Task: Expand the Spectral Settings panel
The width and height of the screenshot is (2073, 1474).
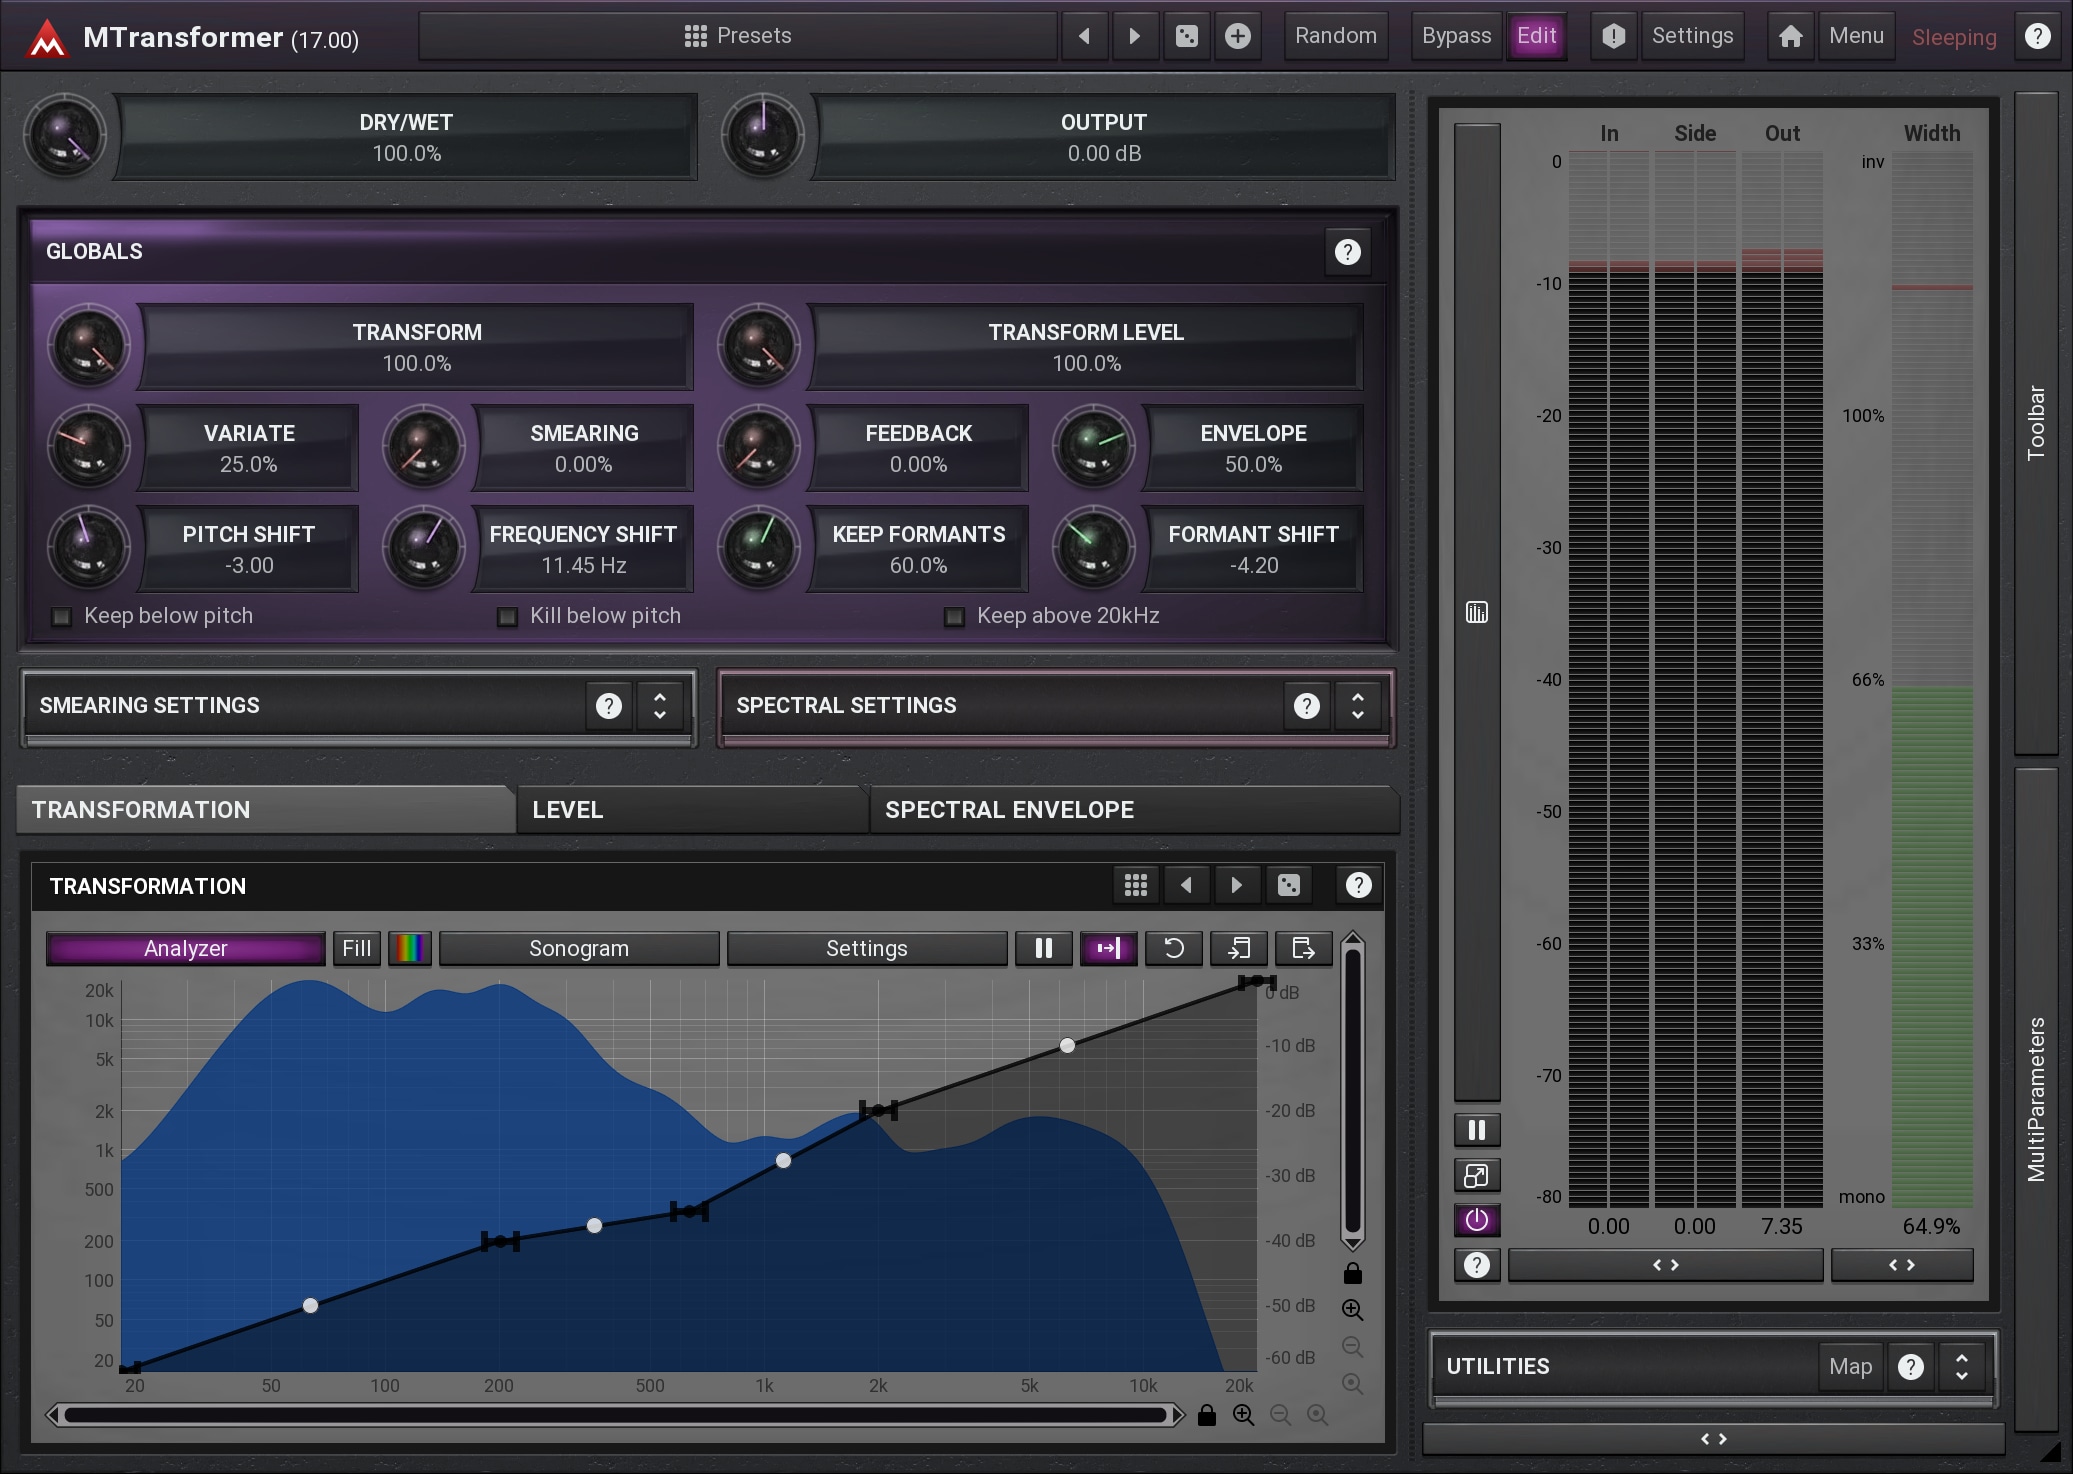Action: point(1357,706)
